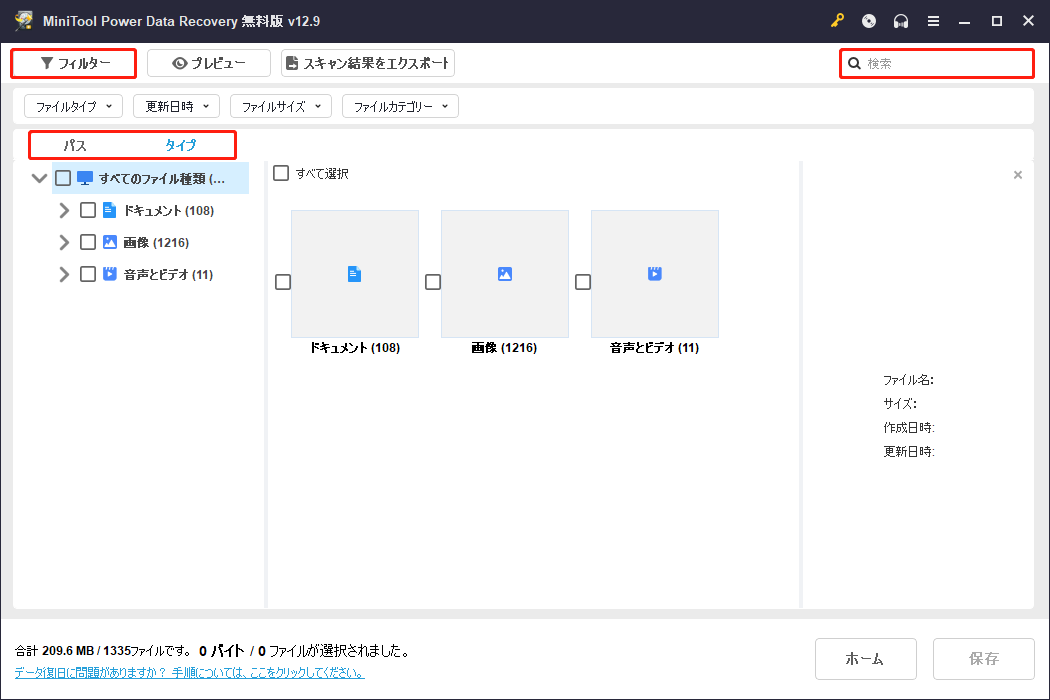Open the ファイルタイプ dropdown
Viewport: 1050px width, 700px height.
pos(74,106)
